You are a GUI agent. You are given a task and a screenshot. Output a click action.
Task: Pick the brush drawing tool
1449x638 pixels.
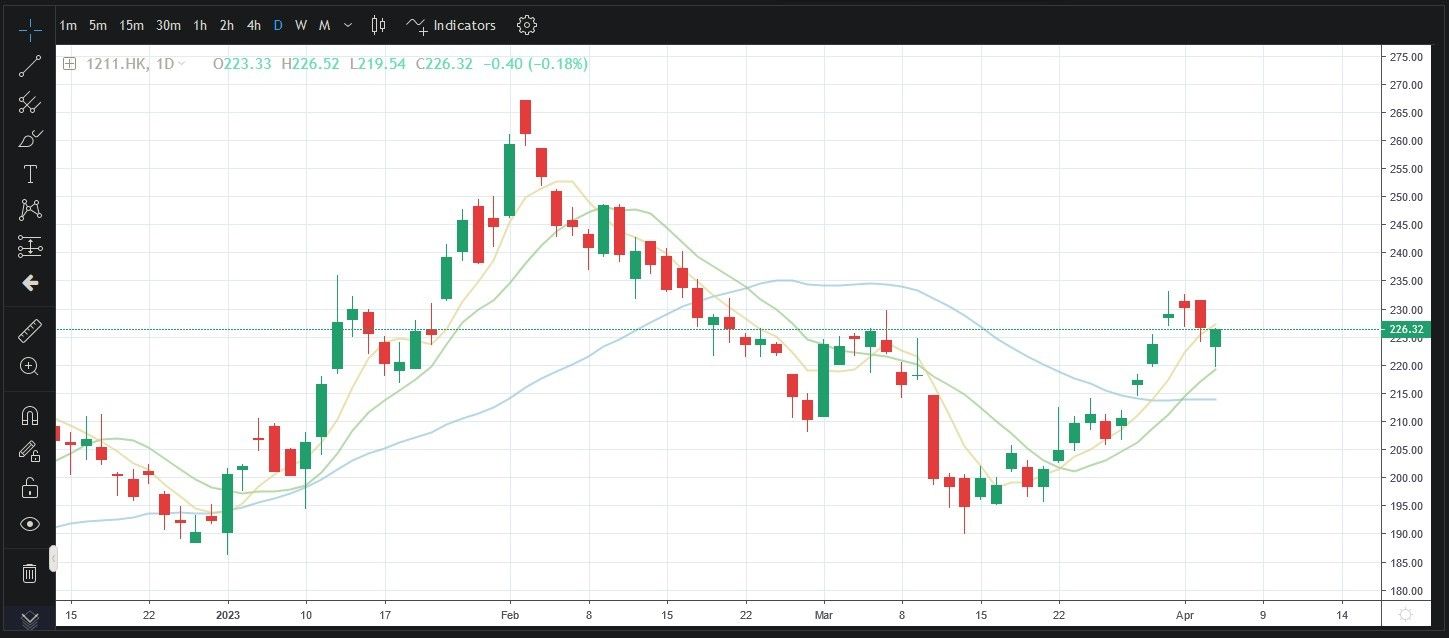[30, 138]
